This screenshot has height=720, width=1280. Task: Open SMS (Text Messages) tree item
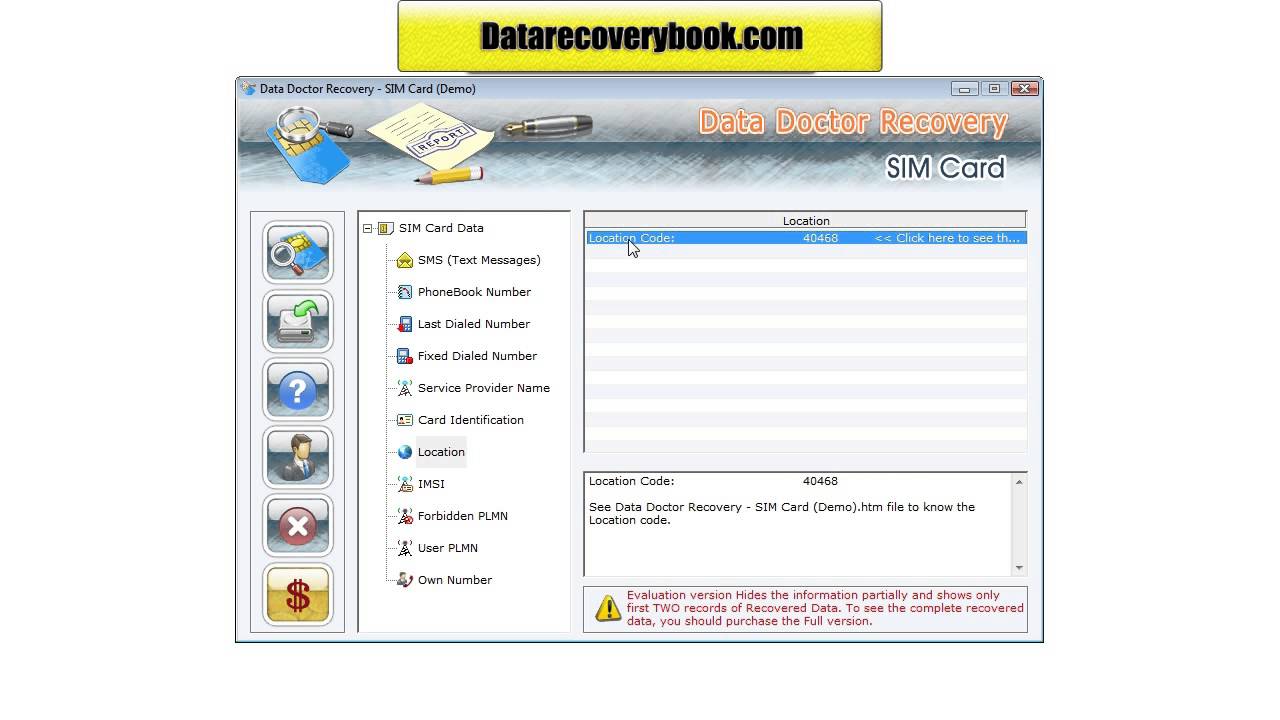pyautogui.click(x=479, y=260)
